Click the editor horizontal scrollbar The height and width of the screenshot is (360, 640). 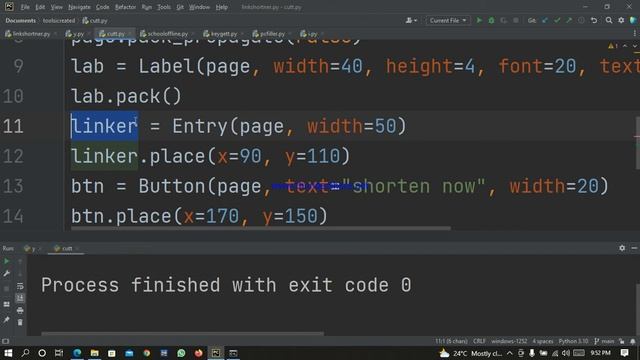click(x=261, y=228)
